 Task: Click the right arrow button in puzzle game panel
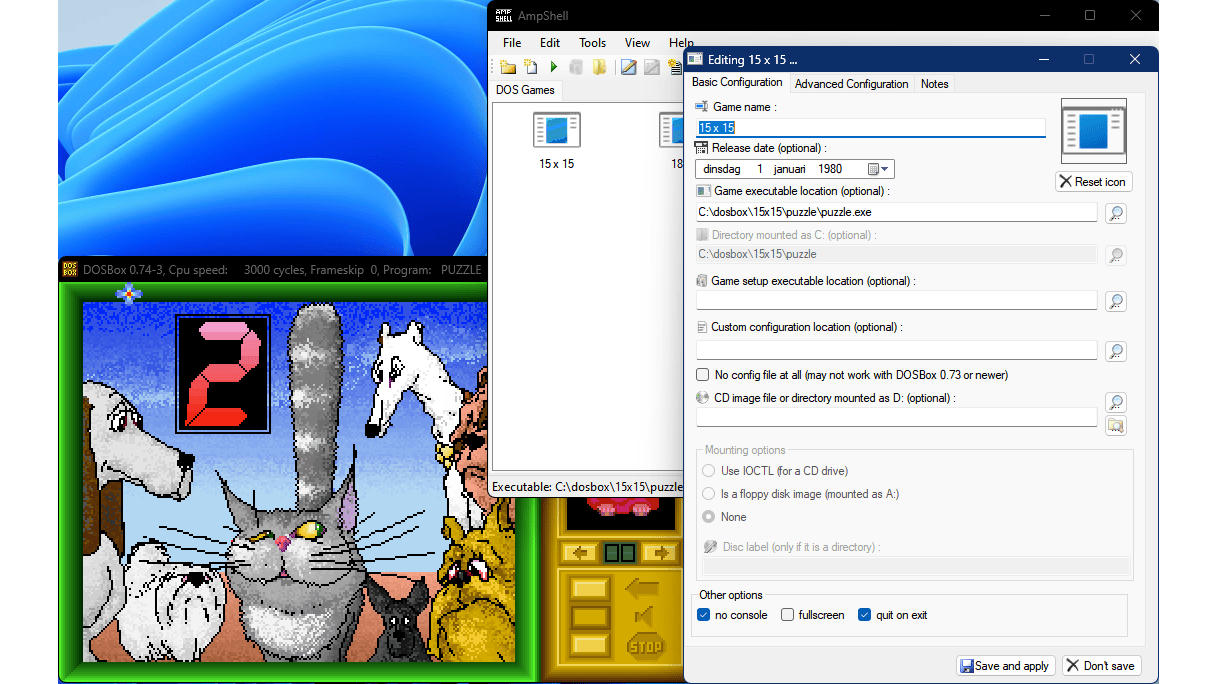click(660, 553)
